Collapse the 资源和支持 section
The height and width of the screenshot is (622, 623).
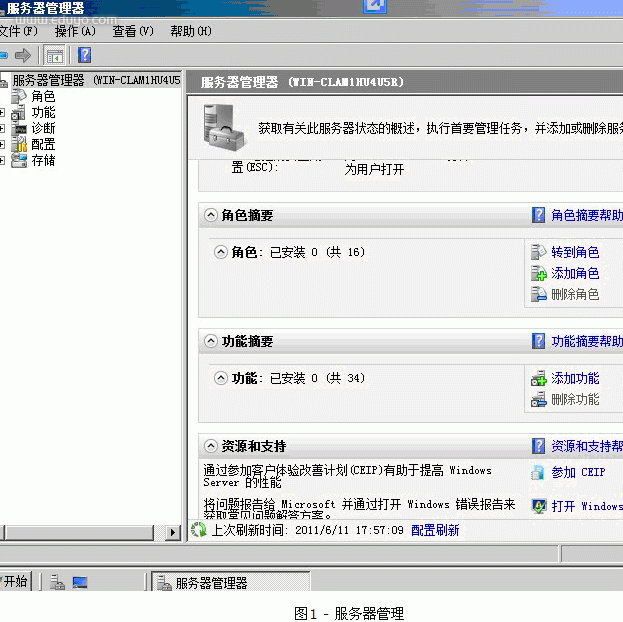211,446
